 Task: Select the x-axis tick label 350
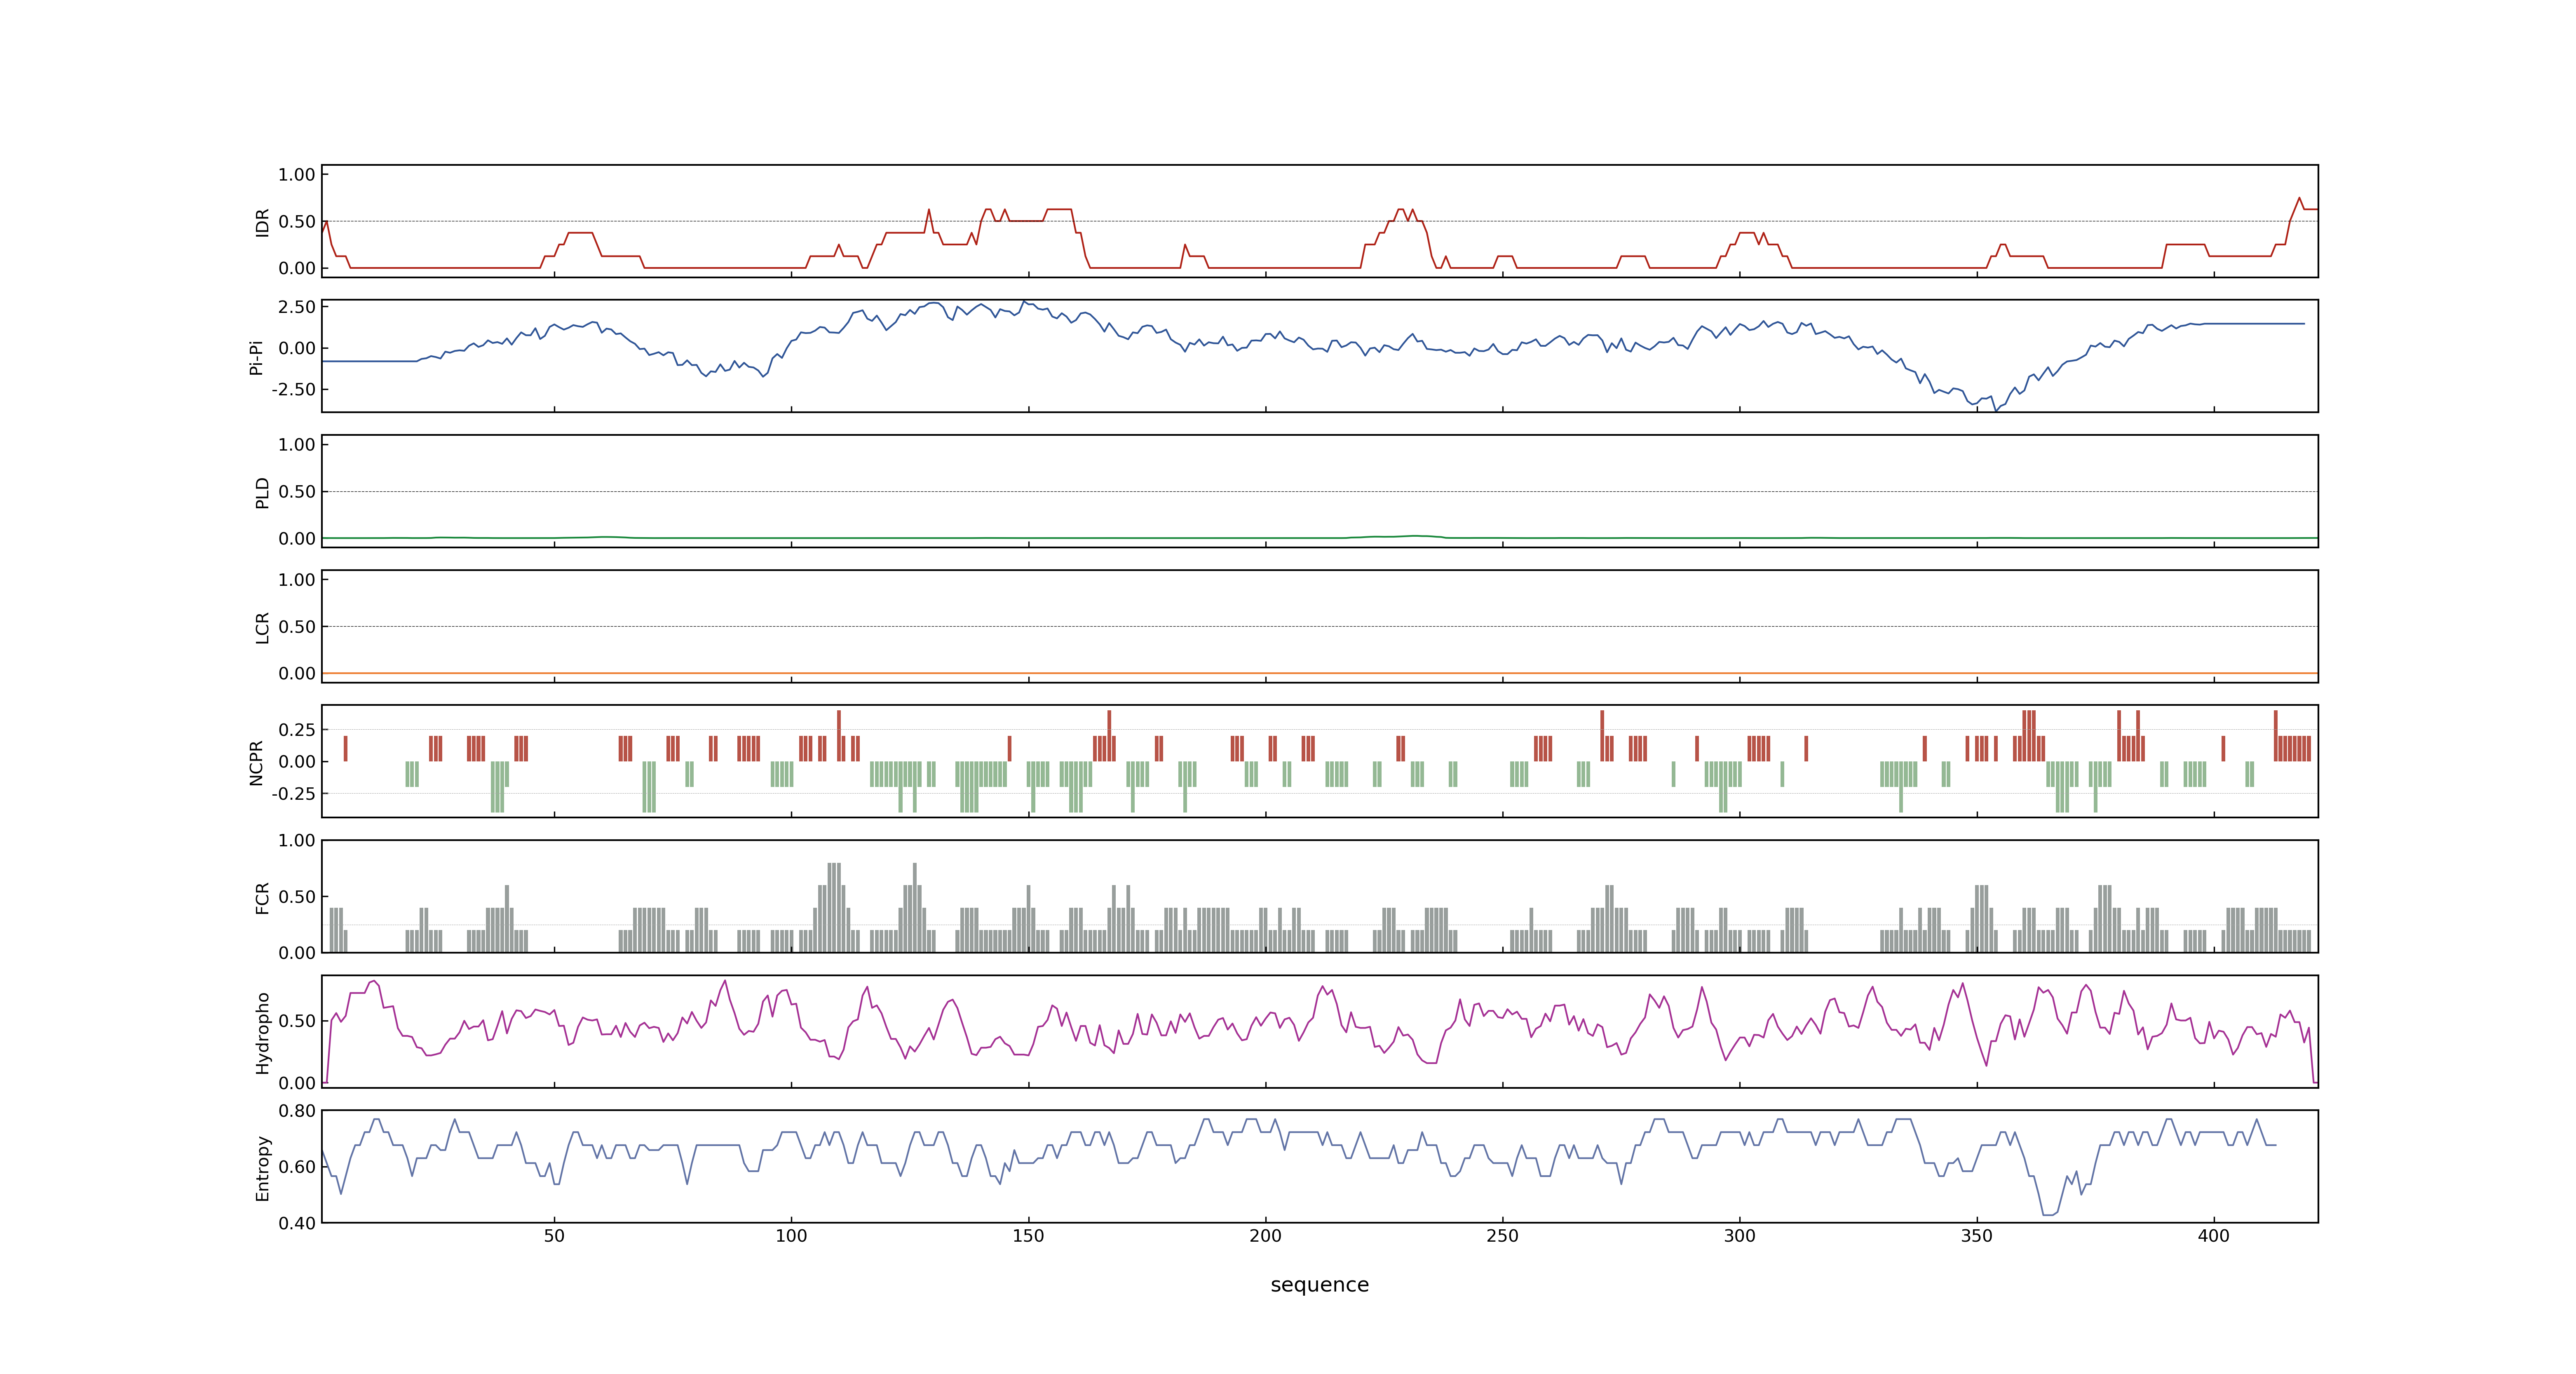[x=1976, y=1236]
